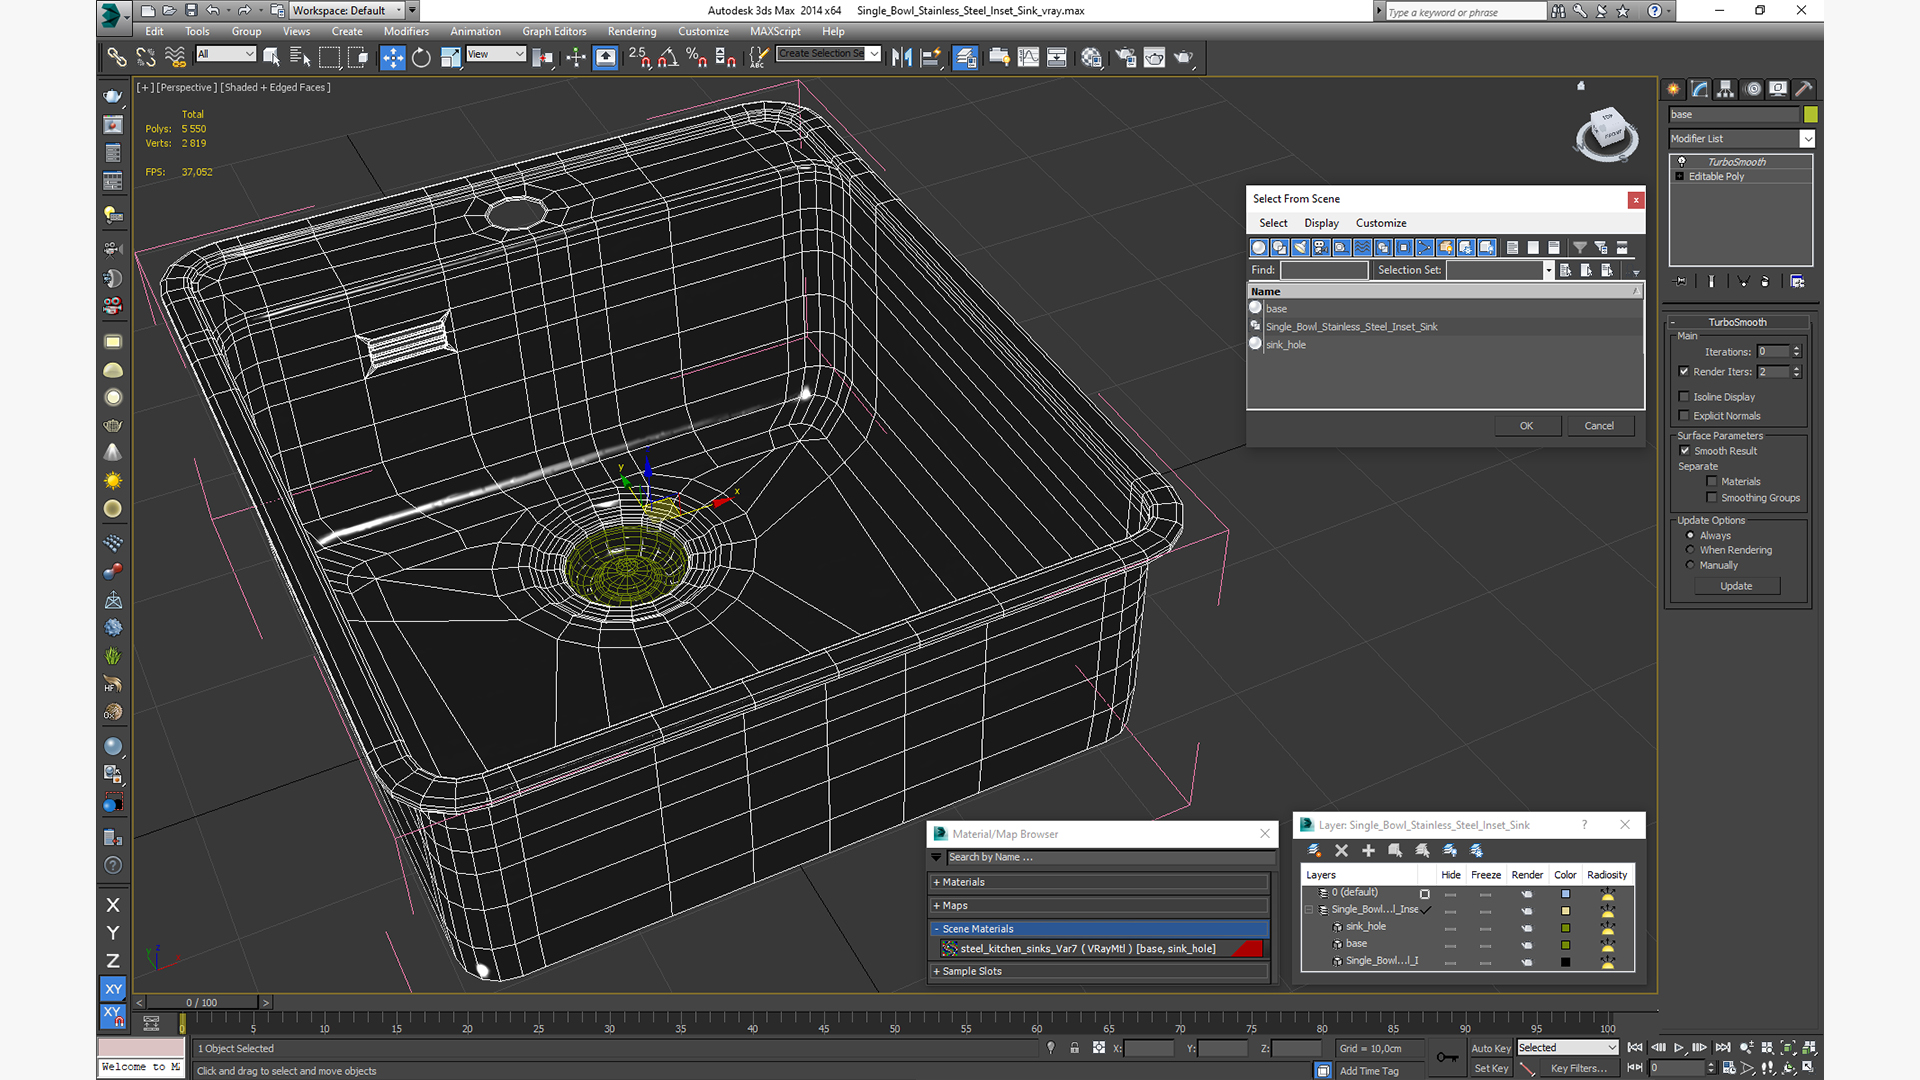Expand Sample Slots group in Material/Map Browser
Image resolution: width=1920 pixels, height=1080 pixels.
[x=1099, y=971]
